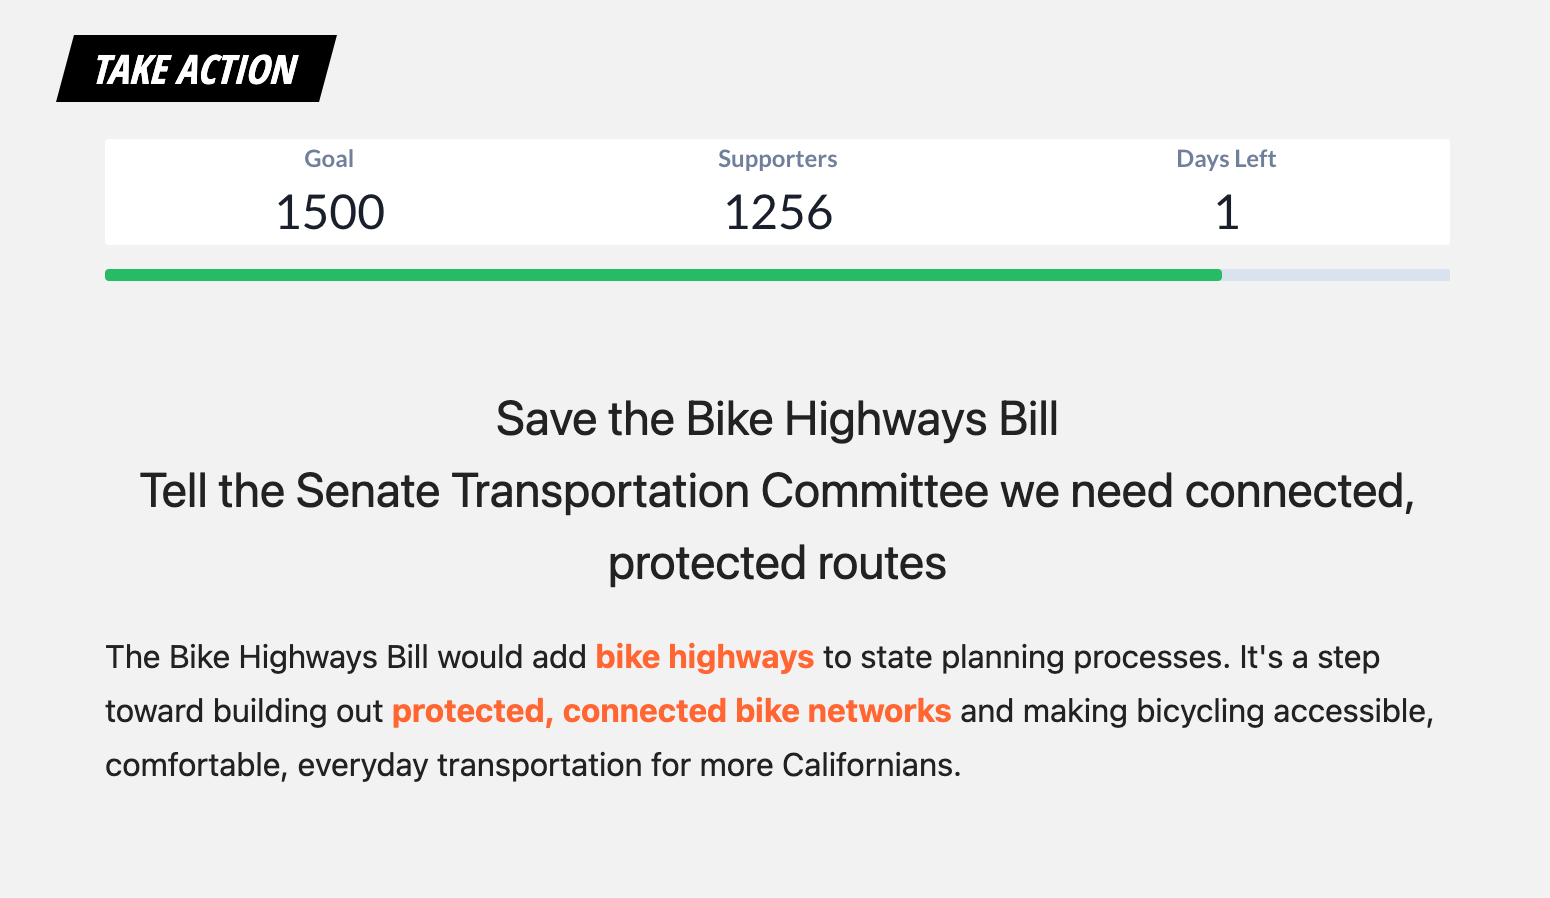Click the unfilled end of progress bar
The height and width of the screenshot is (898, 1550).
1336,275
